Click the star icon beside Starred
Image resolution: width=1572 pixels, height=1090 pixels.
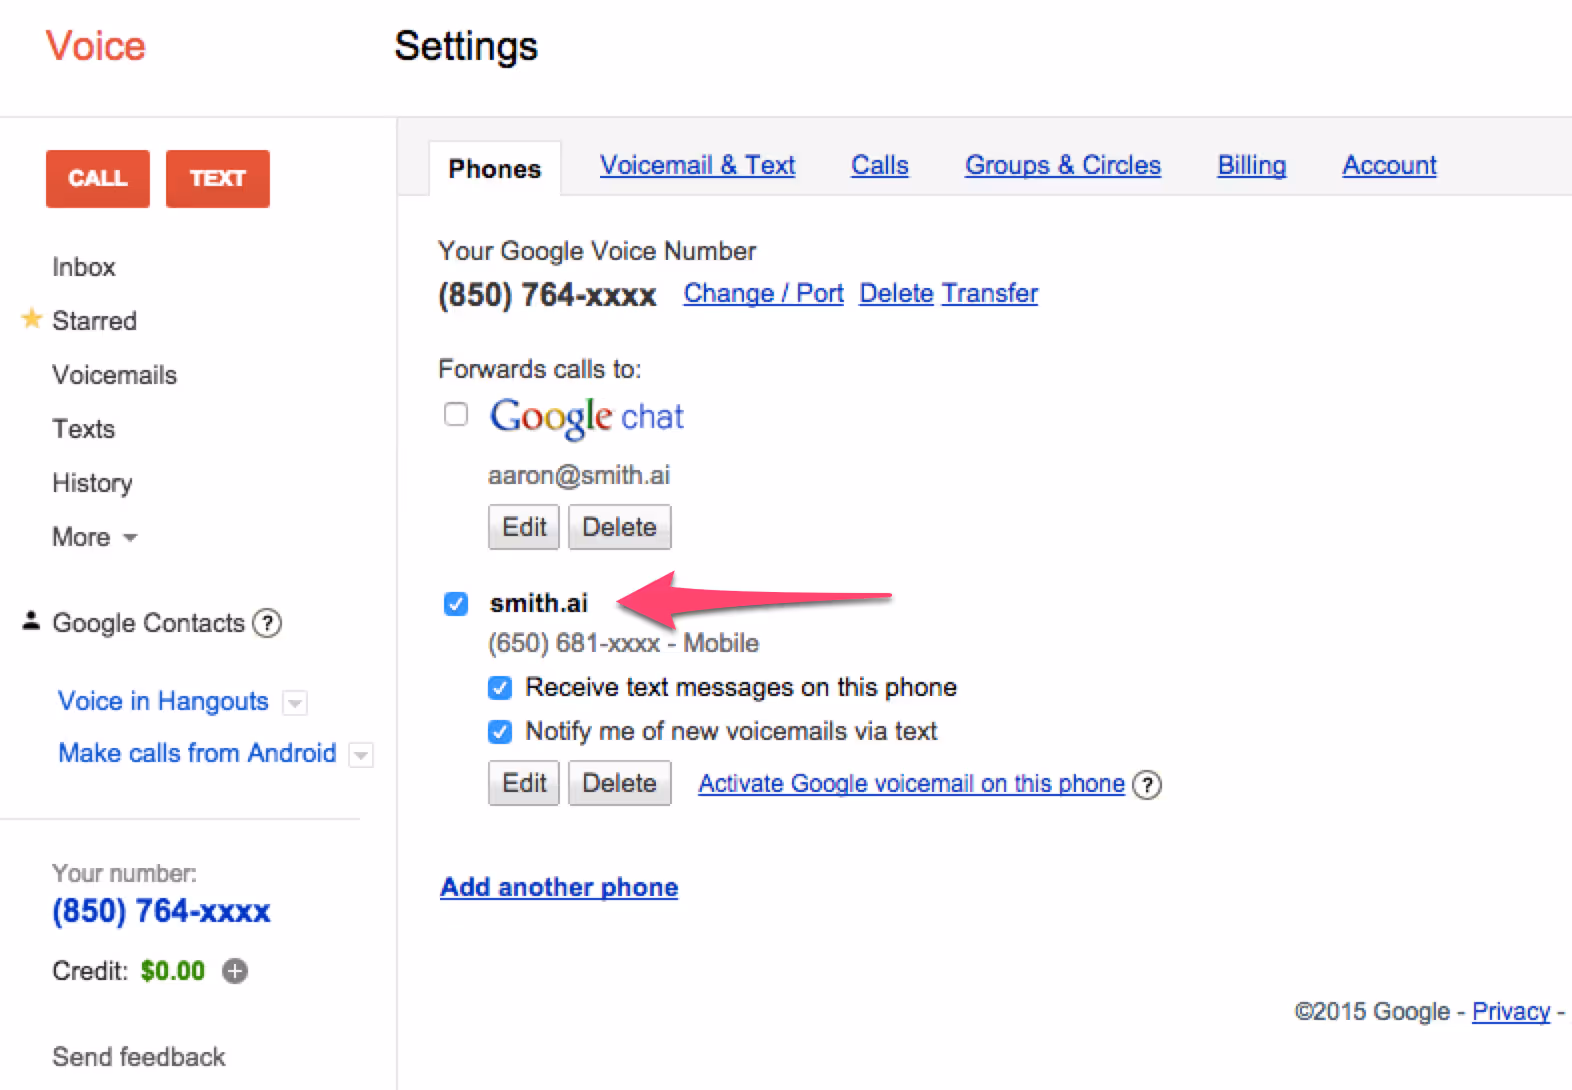tap(32, 319)
